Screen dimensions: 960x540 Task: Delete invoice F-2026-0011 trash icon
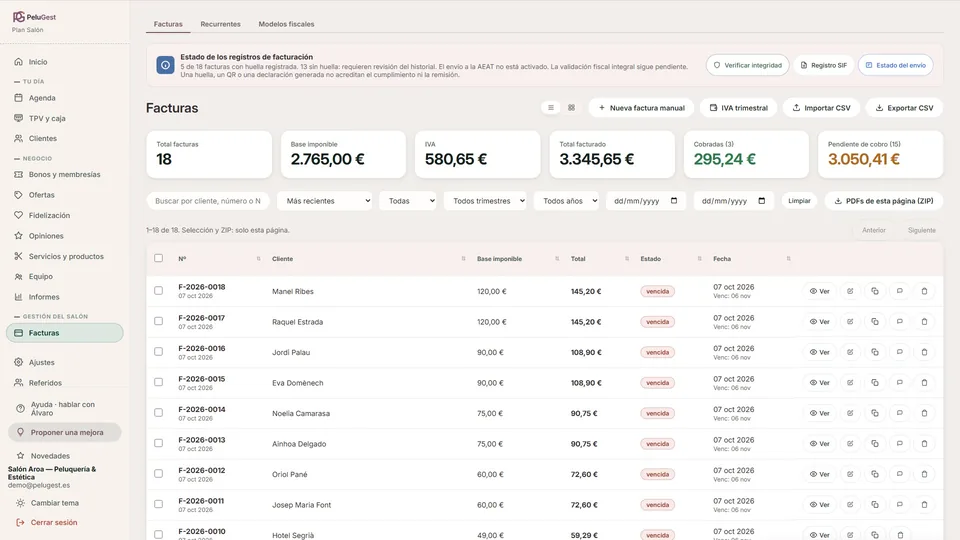924,505
